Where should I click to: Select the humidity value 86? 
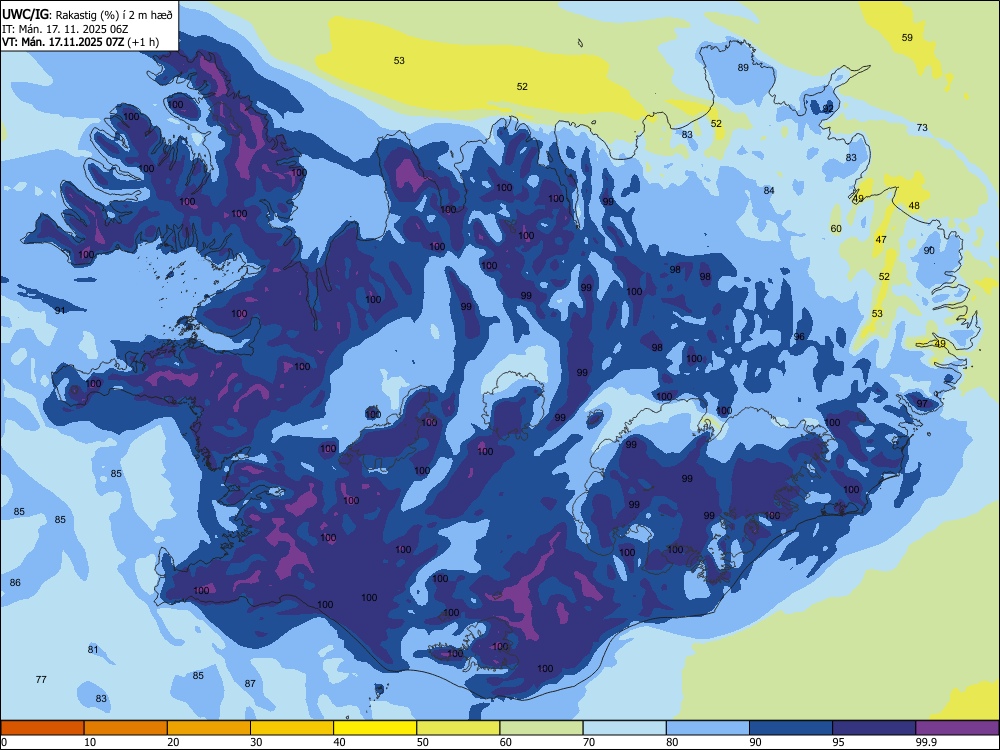pos(15,582)
